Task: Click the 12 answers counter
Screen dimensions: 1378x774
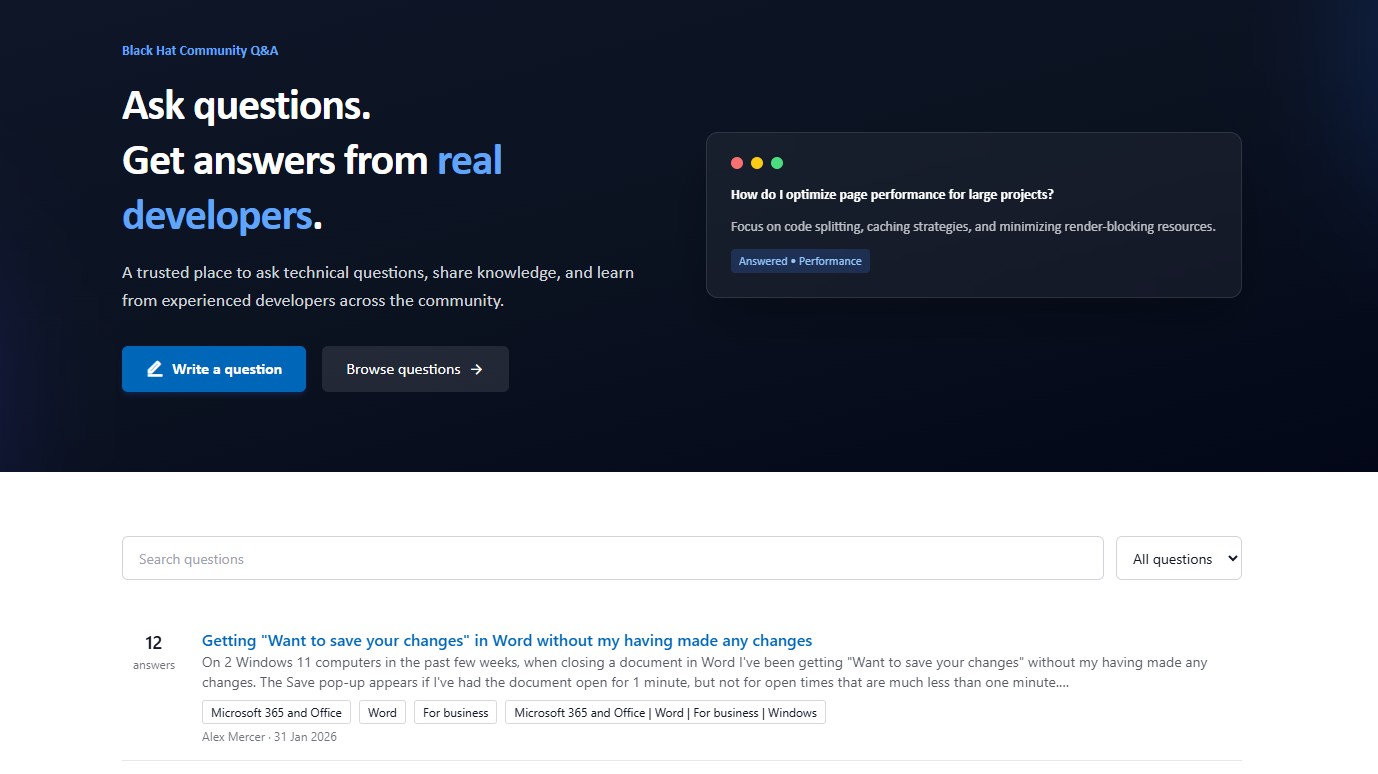Action: (x=152, y=643)
